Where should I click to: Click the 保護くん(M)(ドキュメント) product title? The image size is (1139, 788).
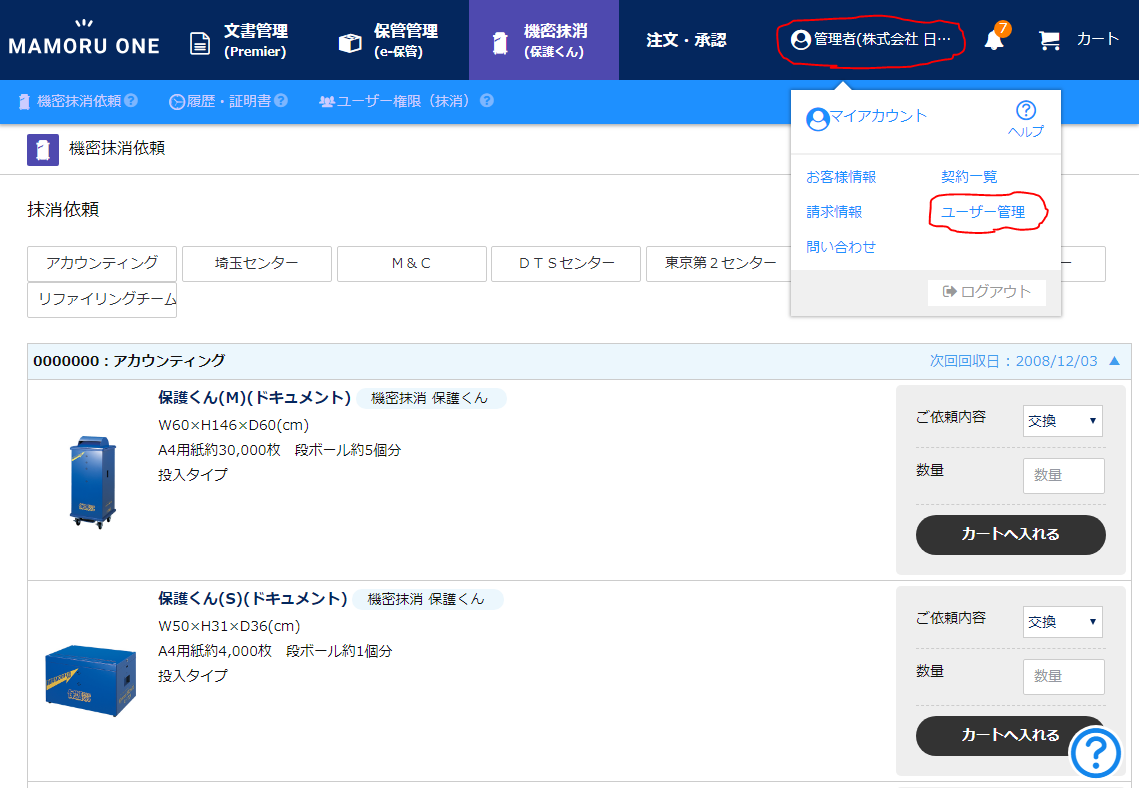254,398
